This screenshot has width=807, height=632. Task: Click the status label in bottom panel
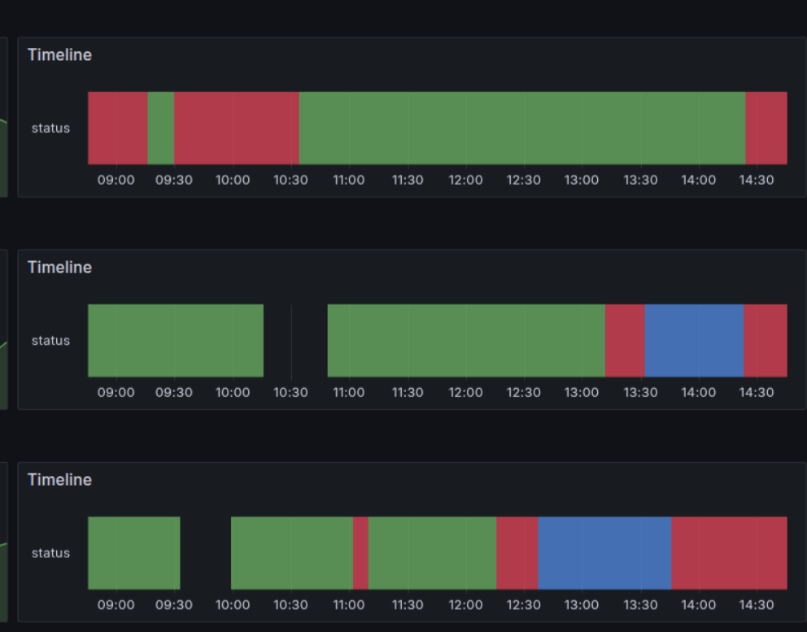point(50,553)
